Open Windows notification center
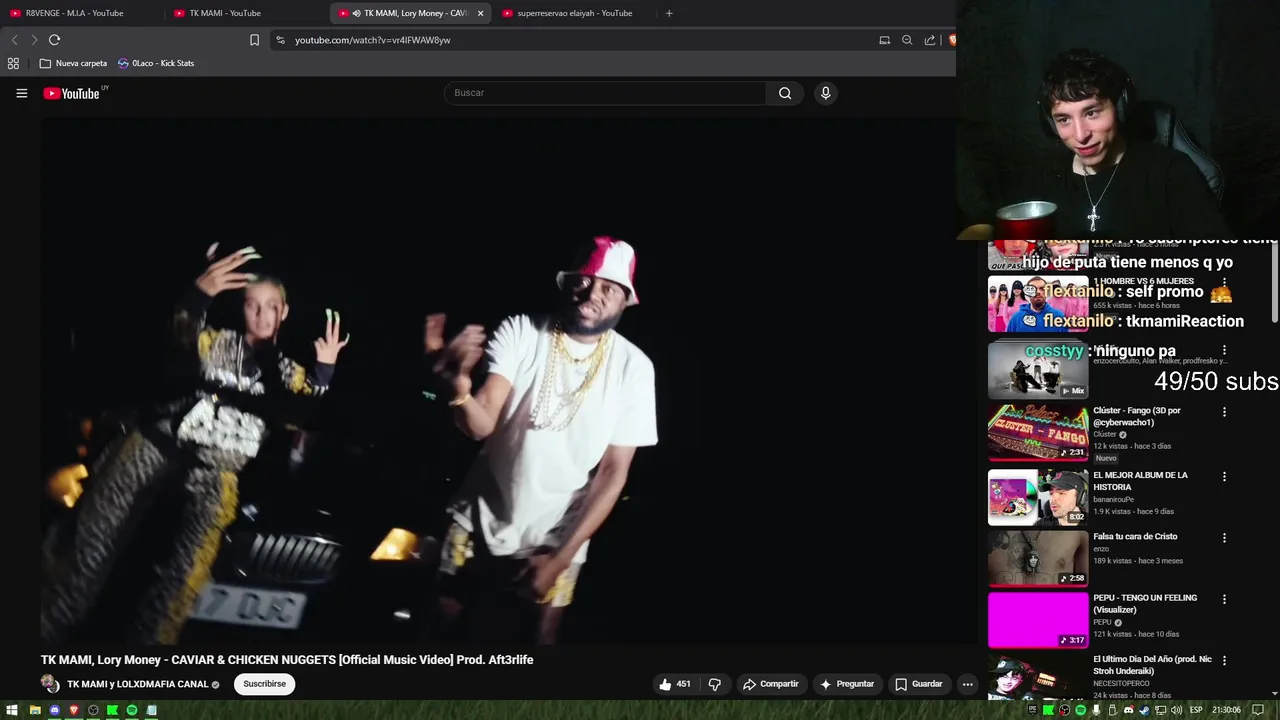The height and width of the screenshot is (720, 1280). (1258, 710)
